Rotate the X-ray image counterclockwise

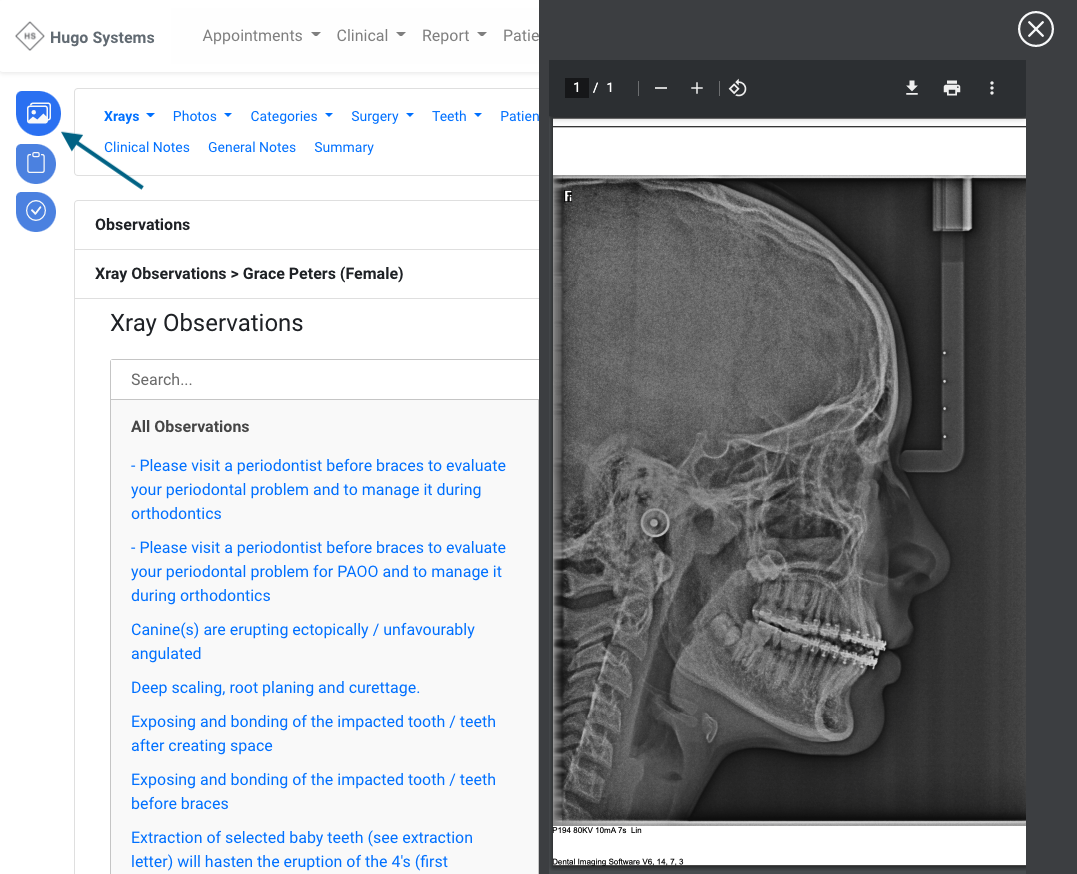[738, 88]
